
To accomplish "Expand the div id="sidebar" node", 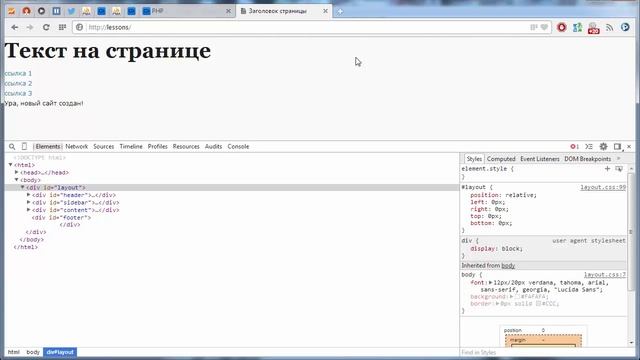I will (29, 202).
